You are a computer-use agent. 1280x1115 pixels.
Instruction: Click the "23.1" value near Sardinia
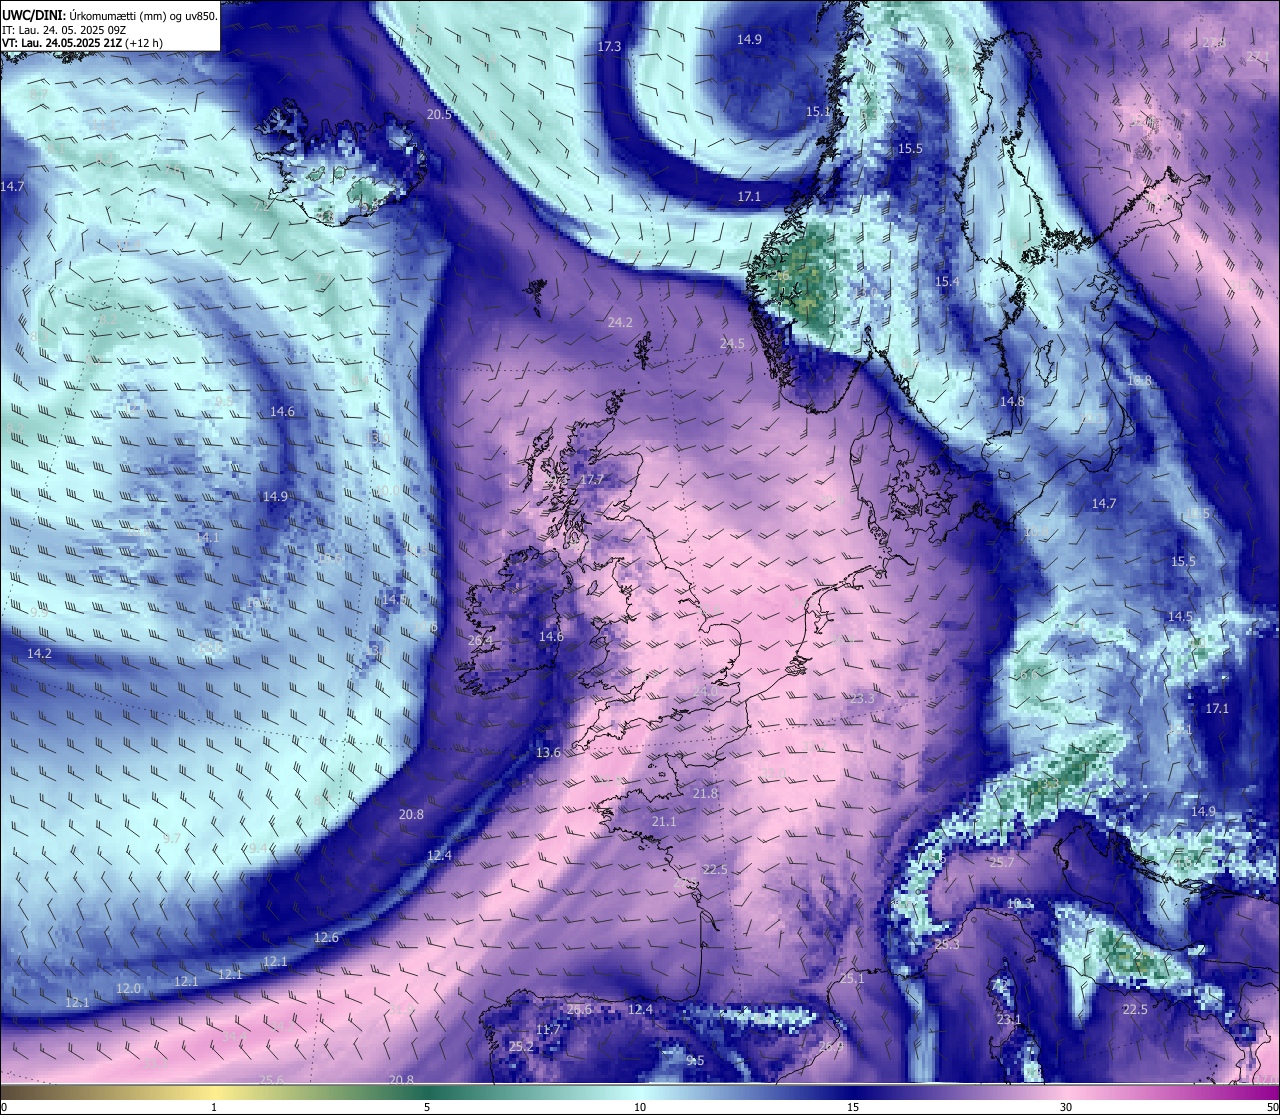click(1010, 1020)
